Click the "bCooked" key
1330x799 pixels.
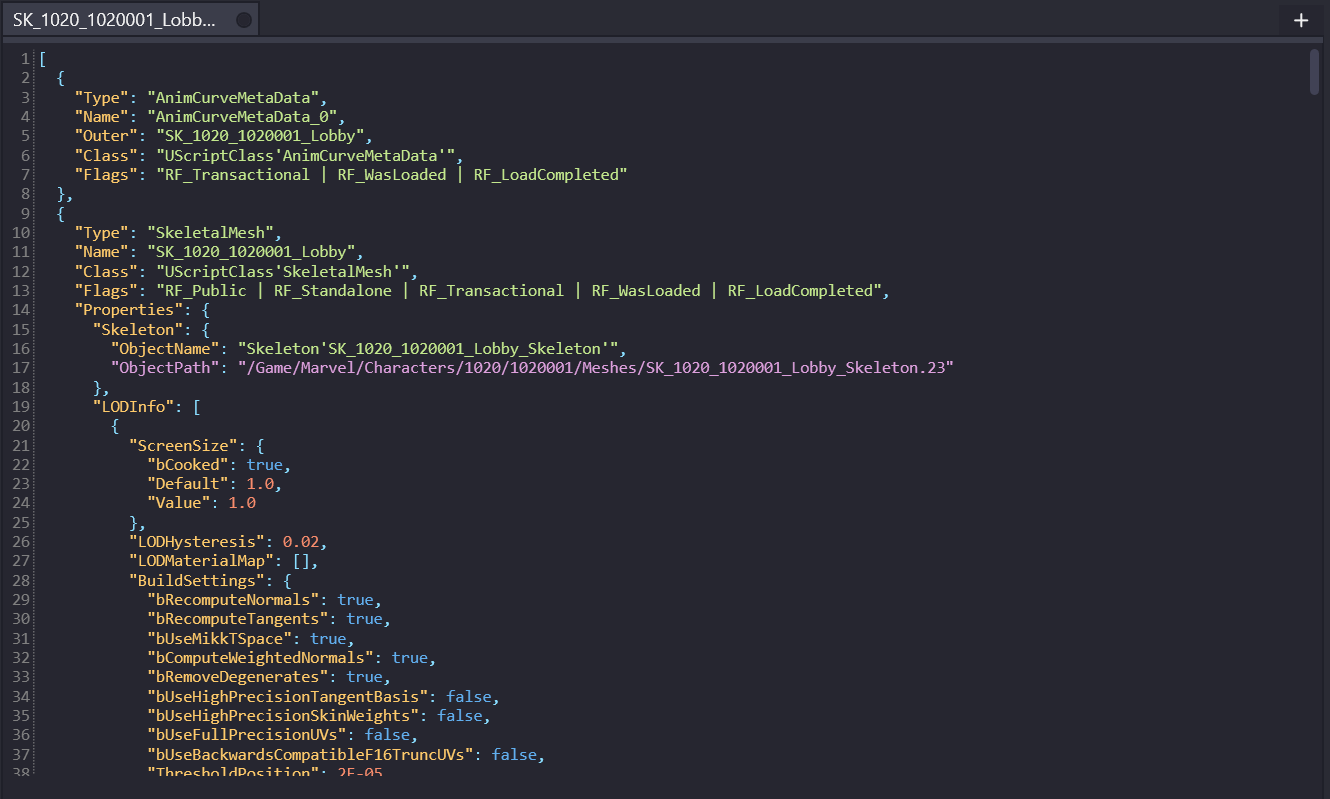click(x=188, y=464)
